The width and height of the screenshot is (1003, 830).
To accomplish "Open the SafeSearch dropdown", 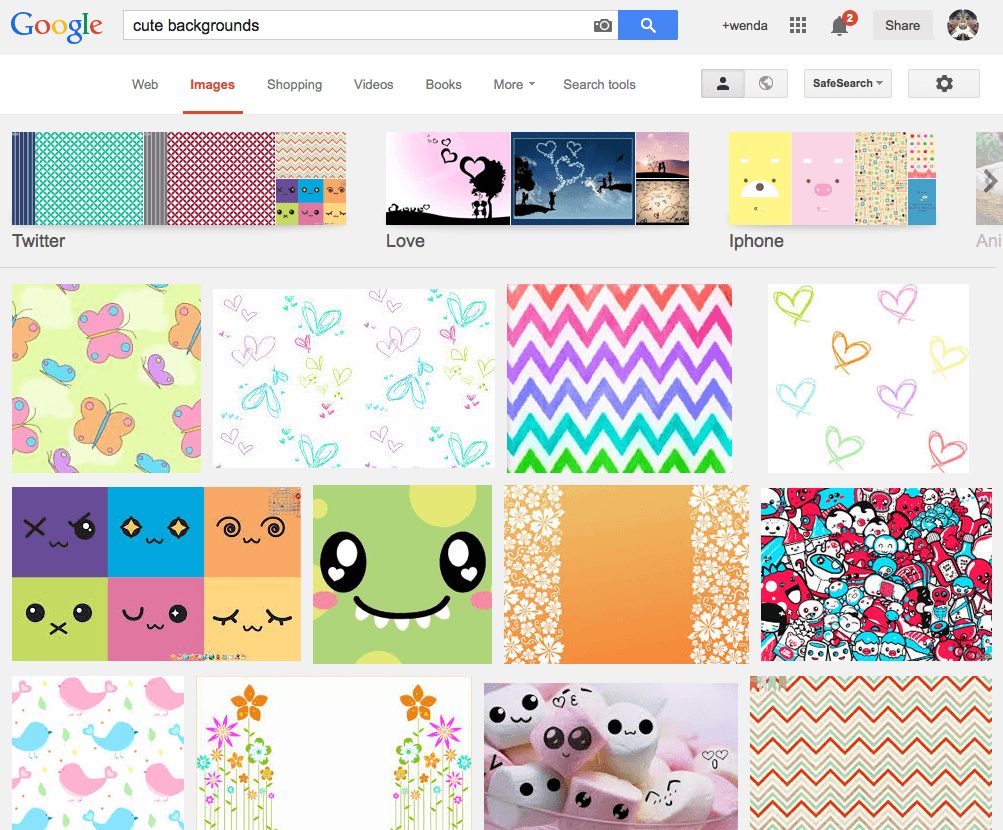I will [x=847, y=83].
